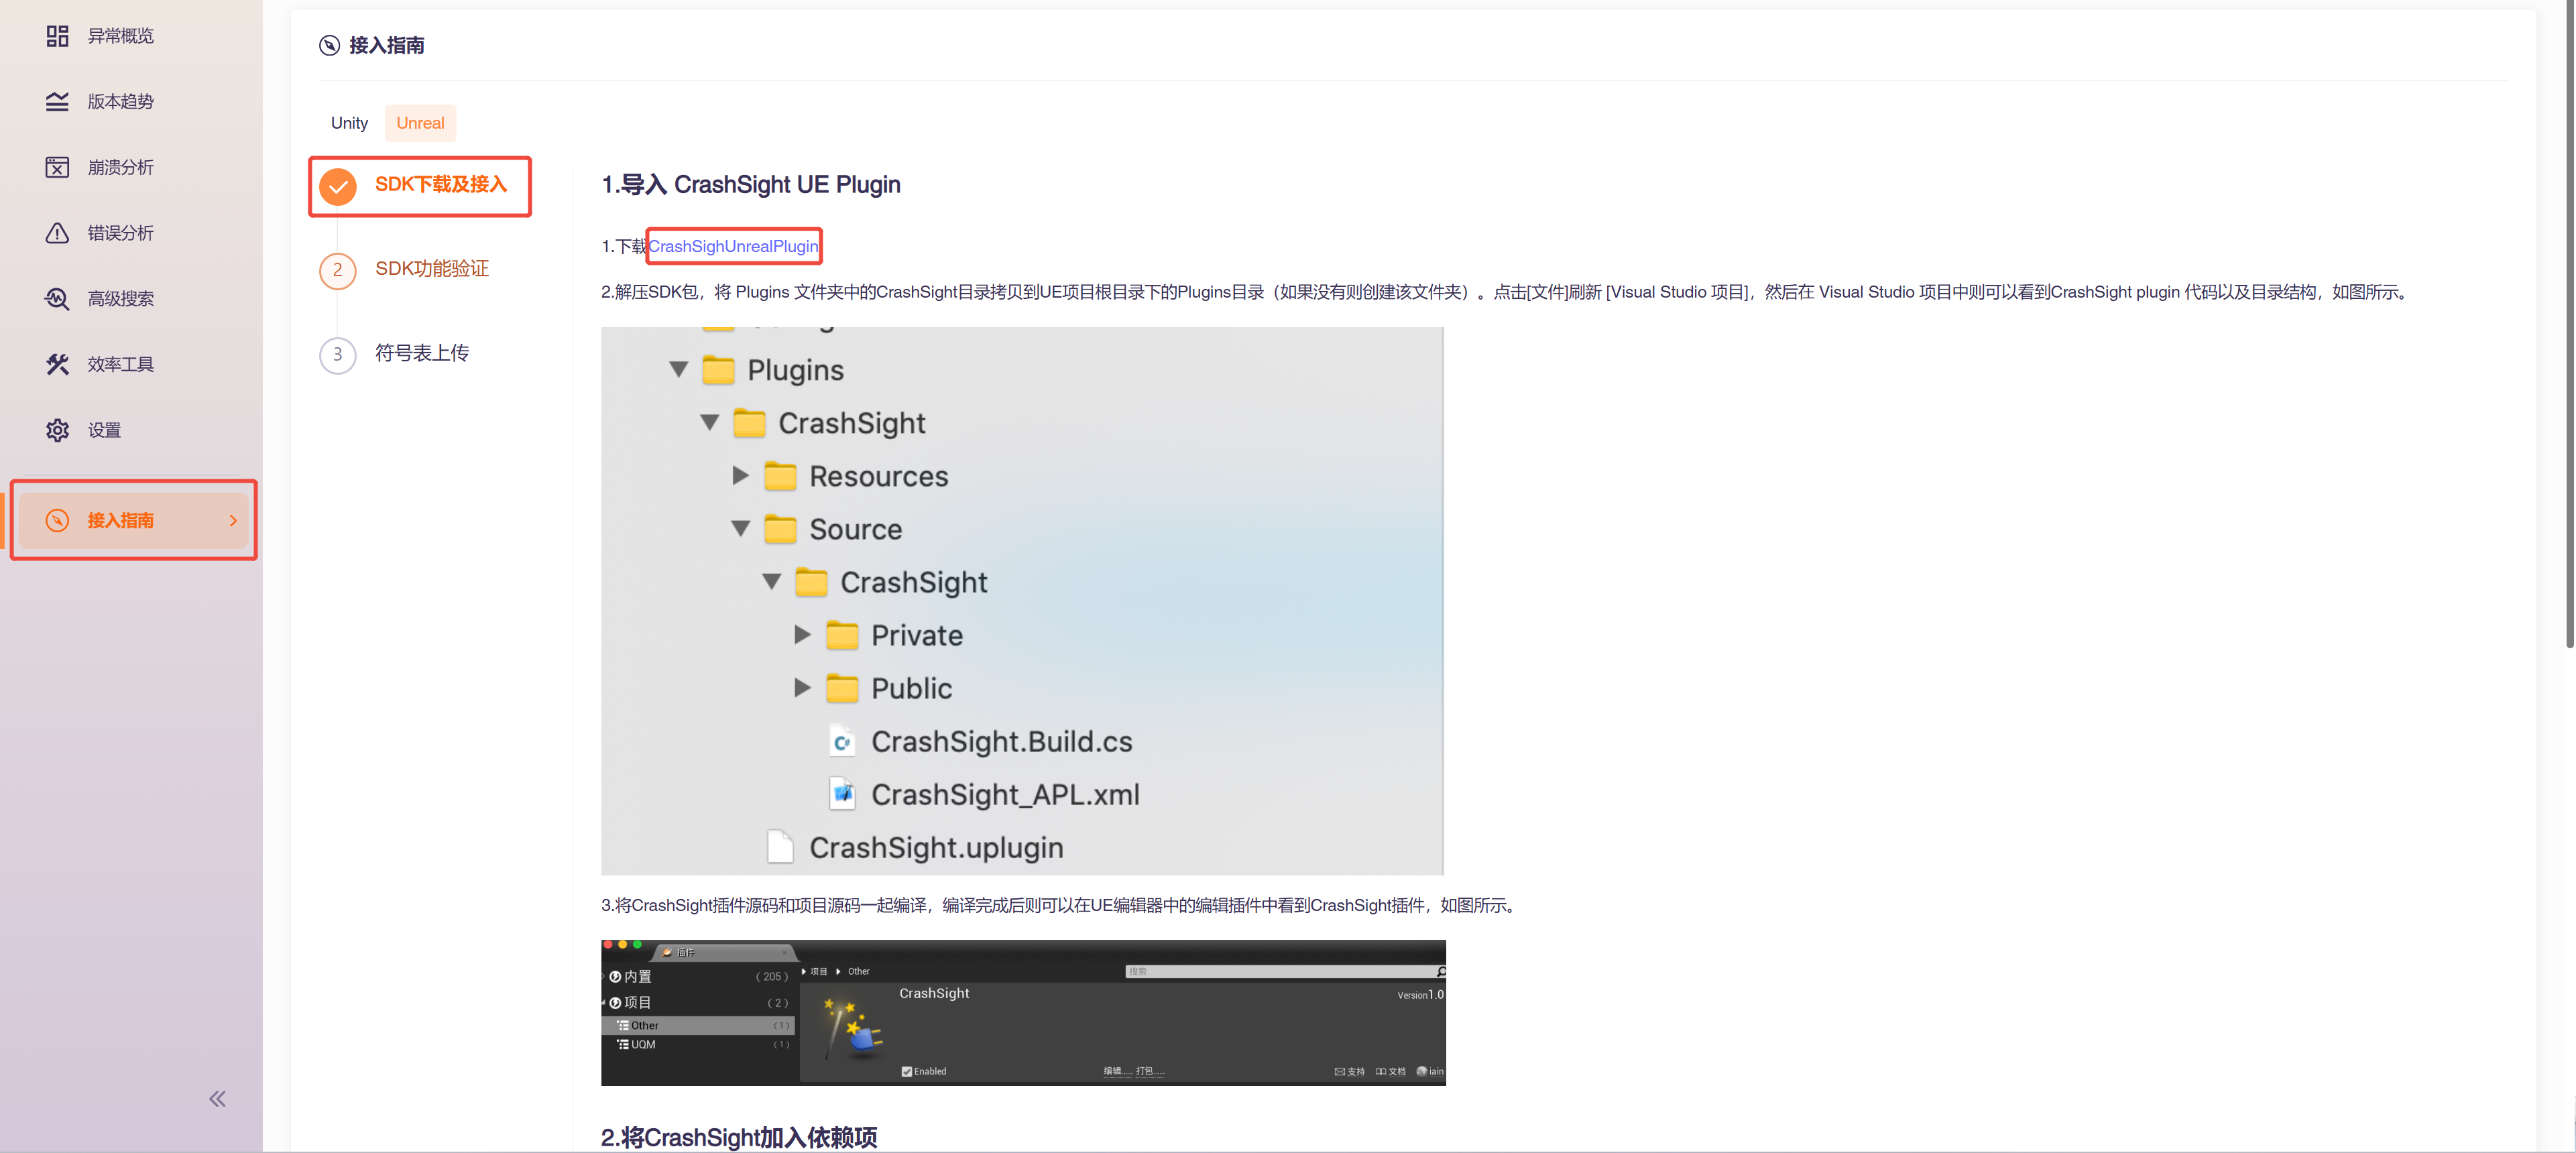Go to 错误分析 menu item
This screenshot has height=1153, width=2576.
120,233
